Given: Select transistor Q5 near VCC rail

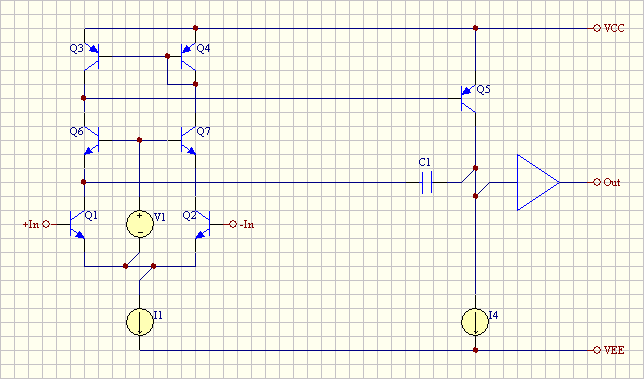Looking at the screenshot, I should point(468,98).
